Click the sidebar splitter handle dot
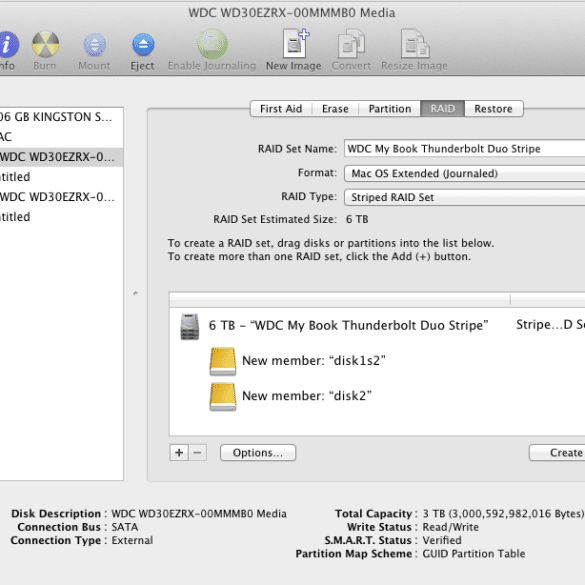This screenshot has width=585, height=585. (x=135, y=294)
